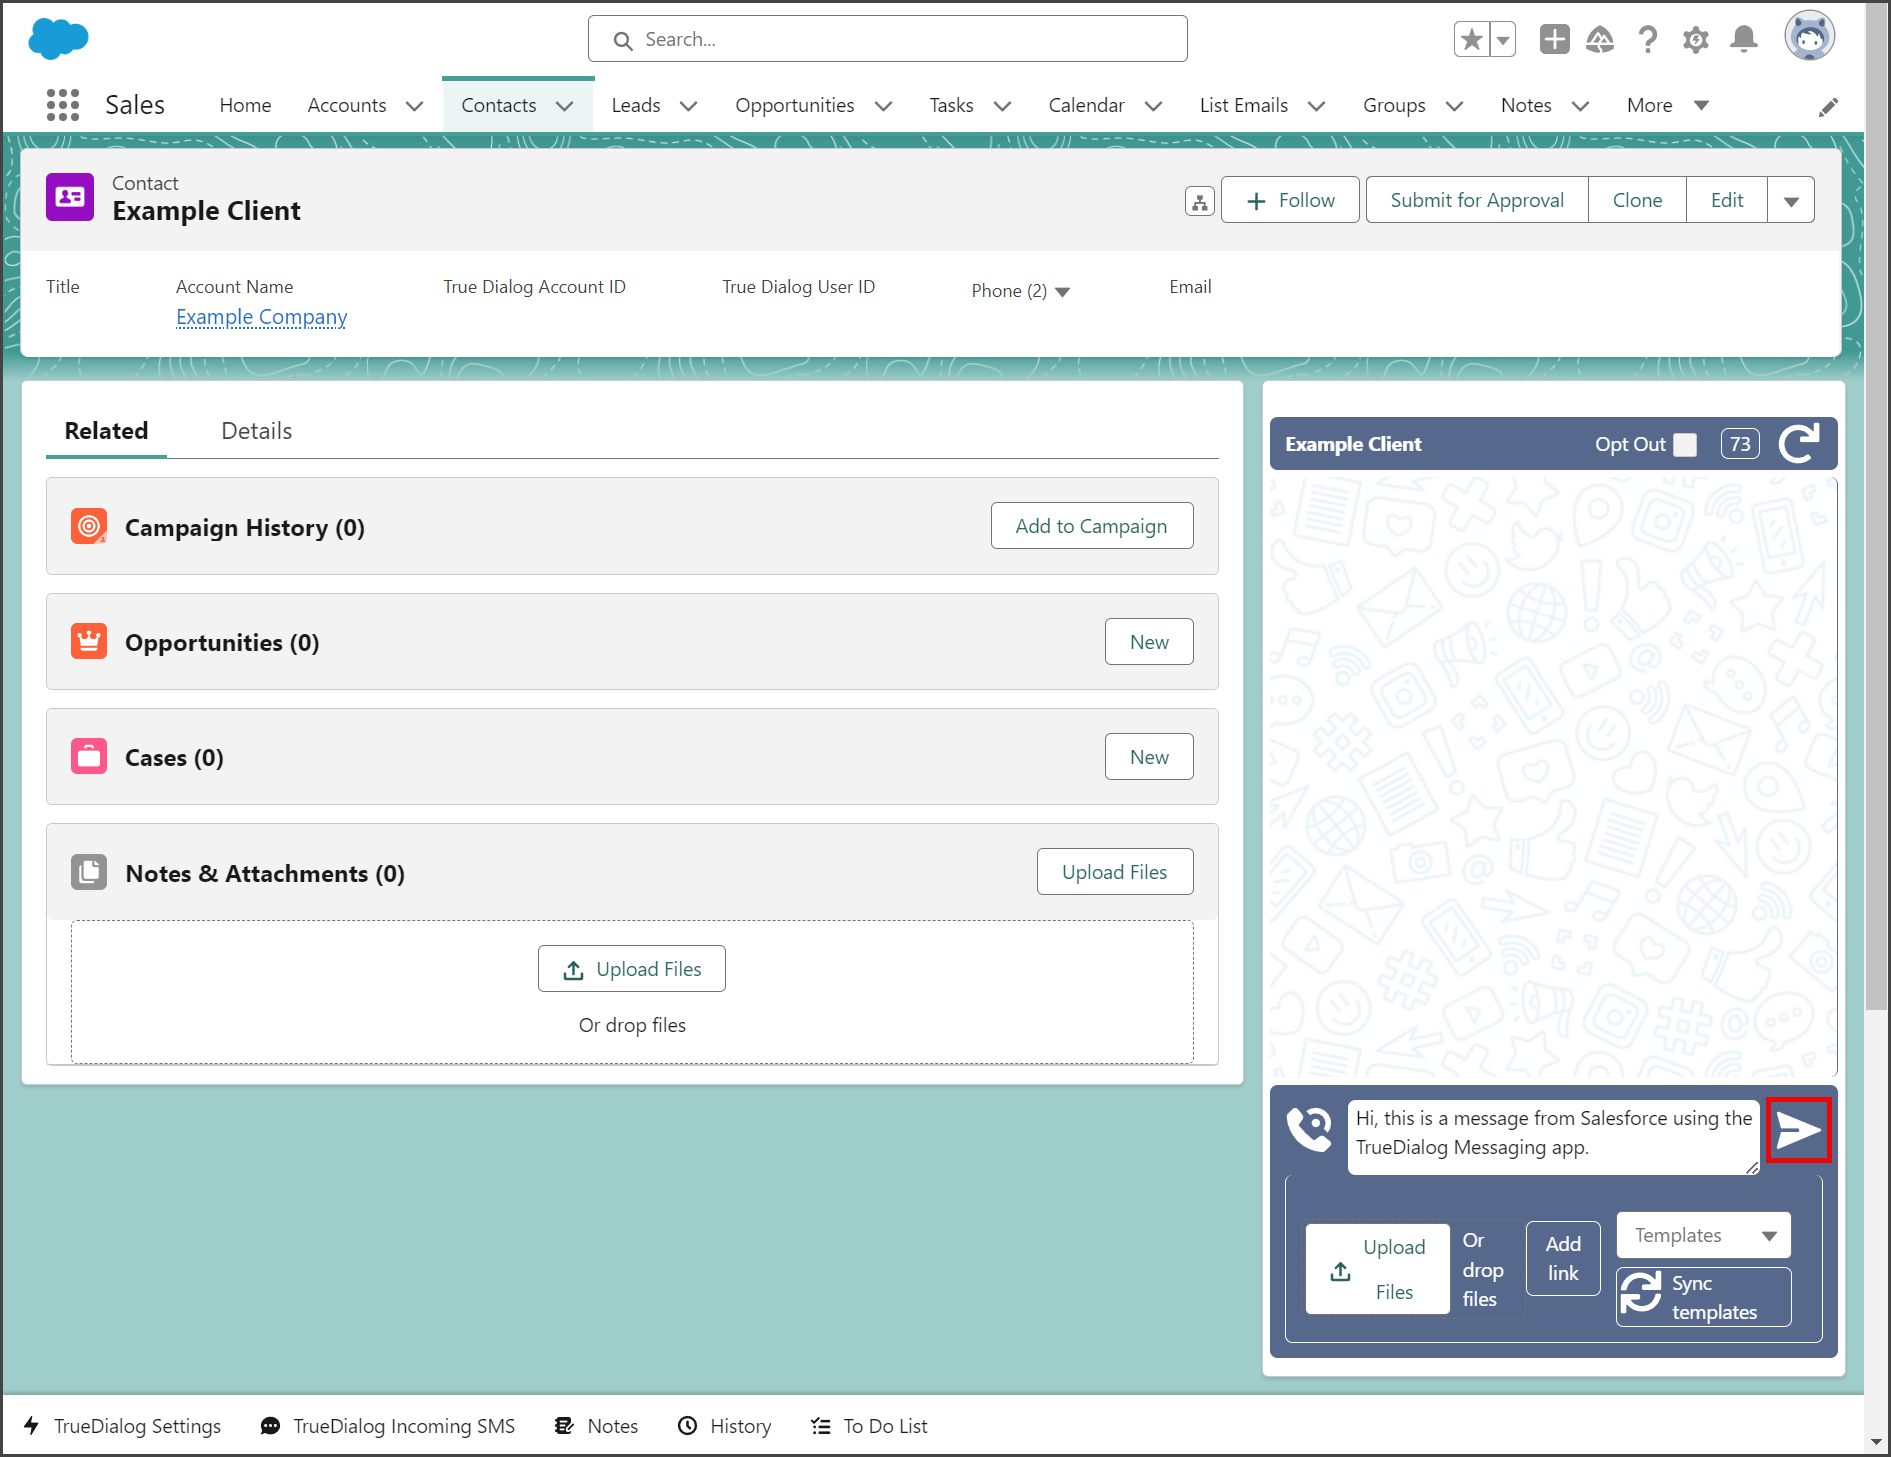This screenshot has width=1891, height=1457.
Task: Open TrueDialog Settings utility item
Action: pos(122,1426)
